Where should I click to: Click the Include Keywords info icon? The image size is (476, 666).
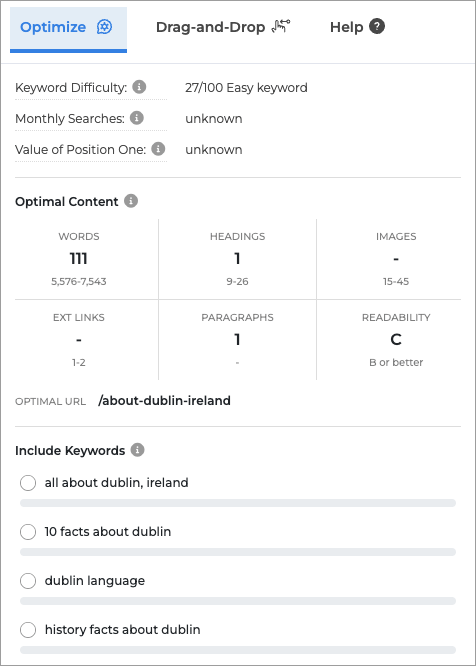pos(137,450)
